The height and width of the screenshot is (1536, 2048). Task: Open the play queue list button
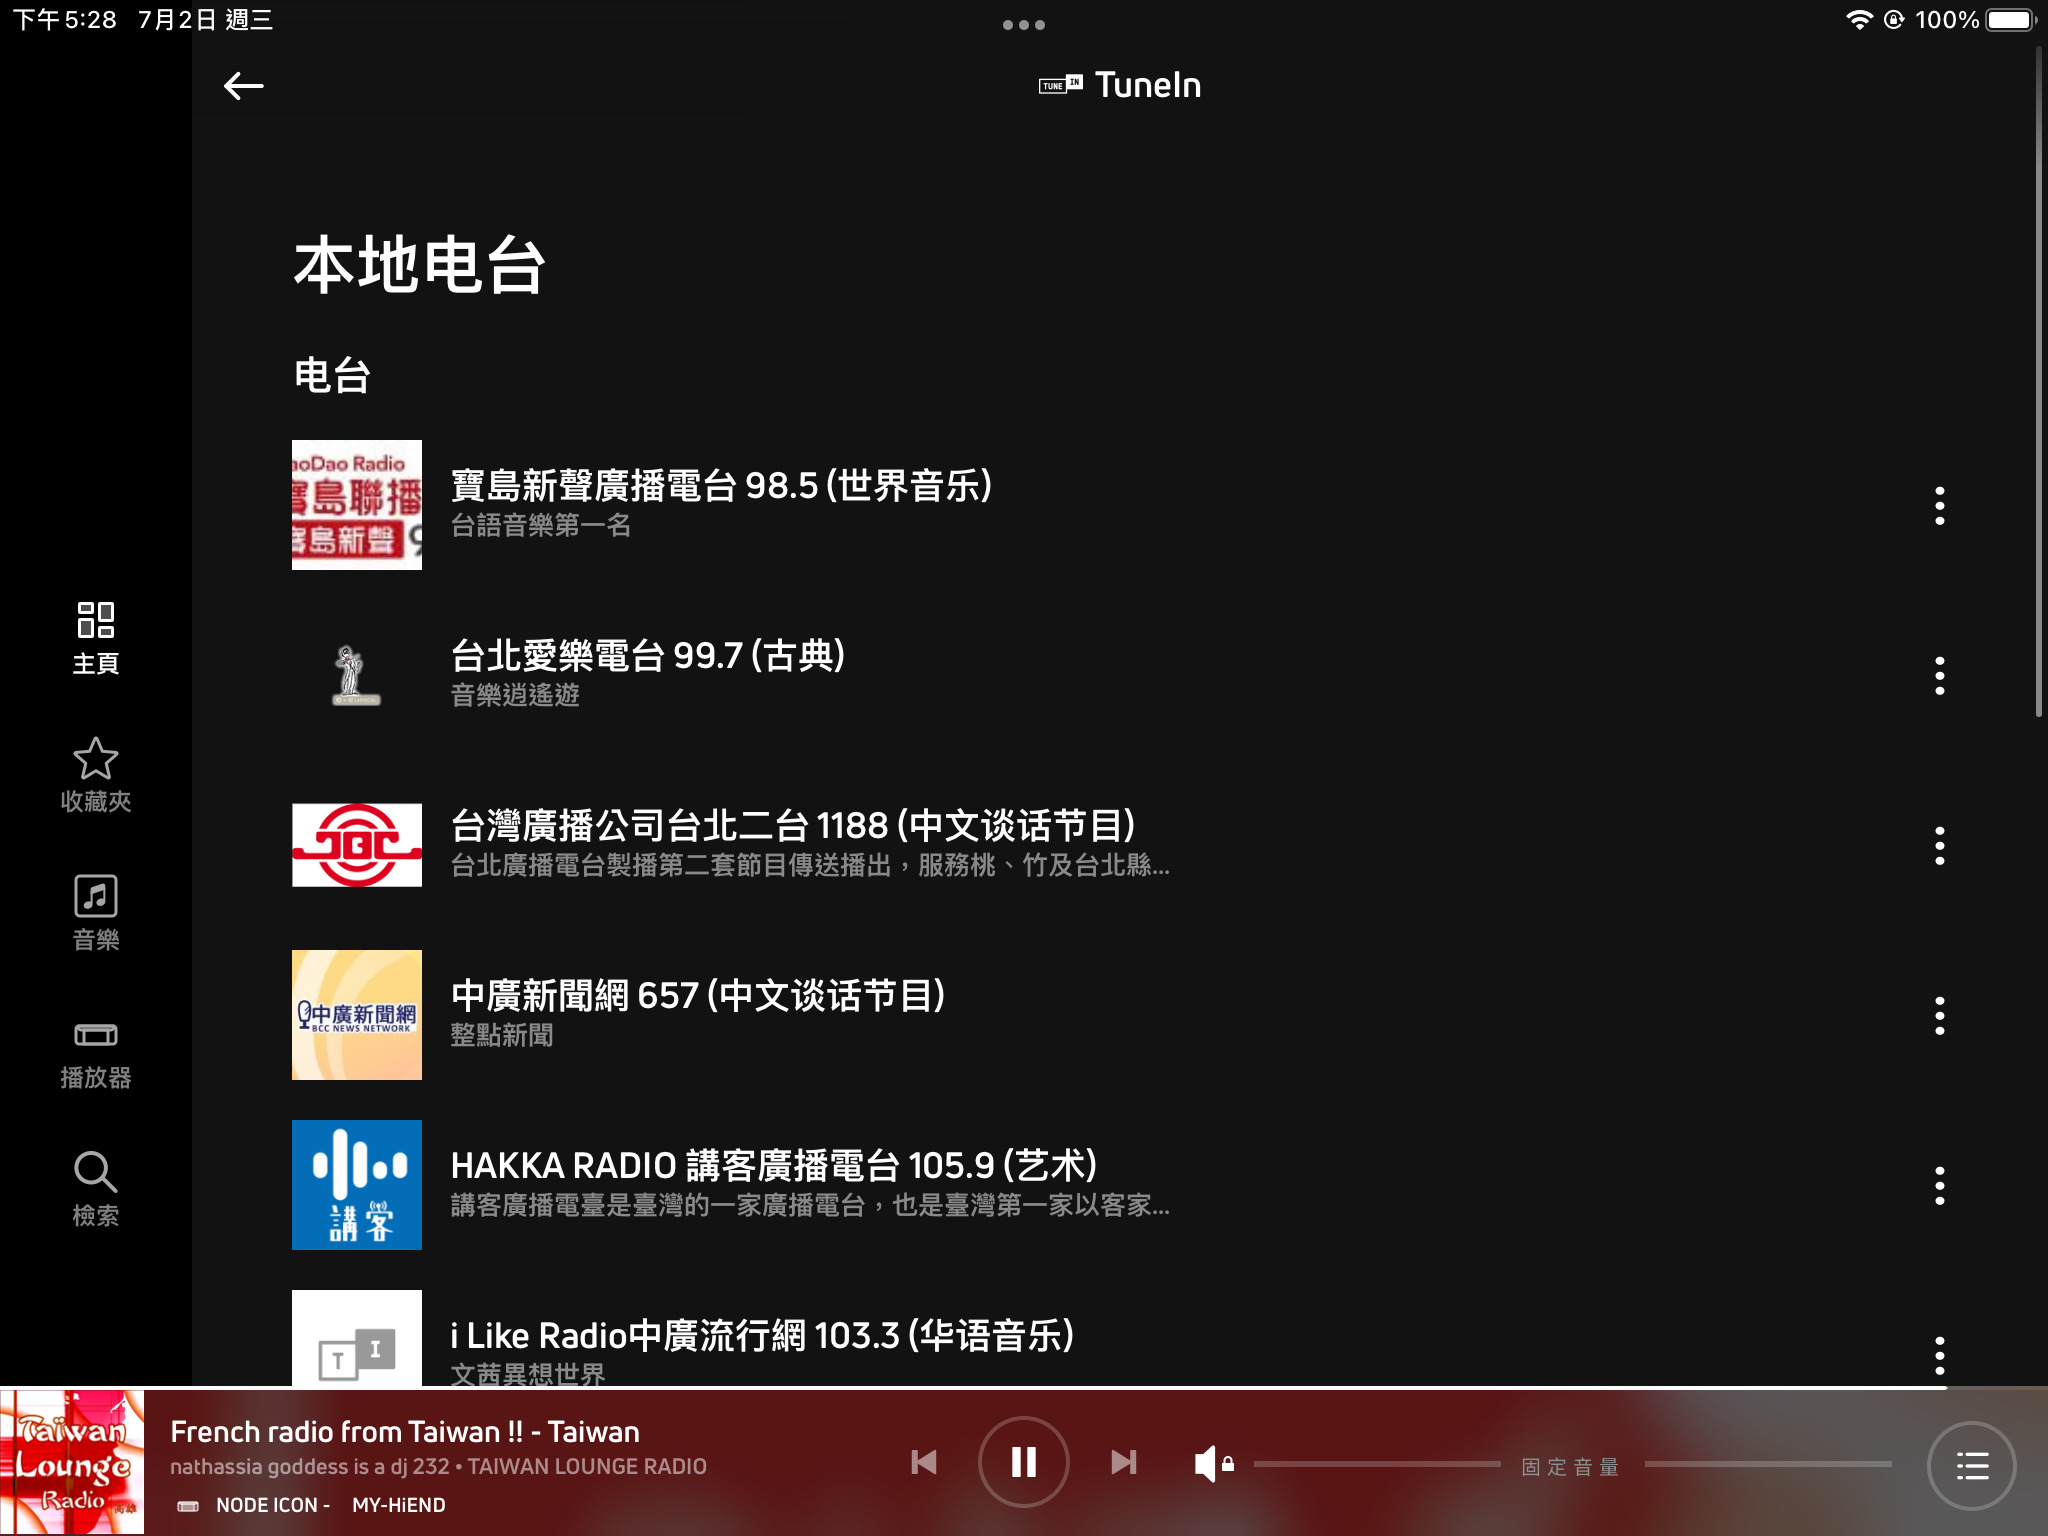point(1972,1466)
